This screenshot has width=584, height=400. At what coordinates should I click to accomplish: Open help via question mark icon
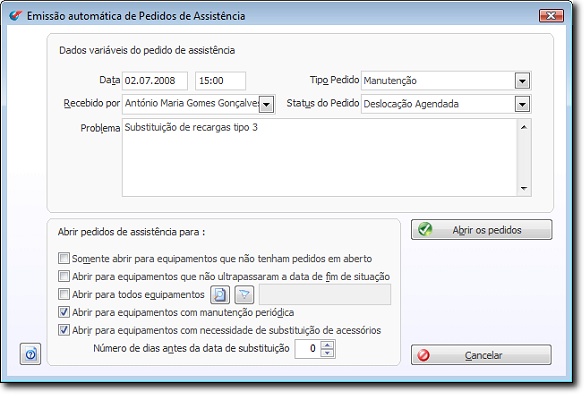pyautogui.click(x=31, y=354)
